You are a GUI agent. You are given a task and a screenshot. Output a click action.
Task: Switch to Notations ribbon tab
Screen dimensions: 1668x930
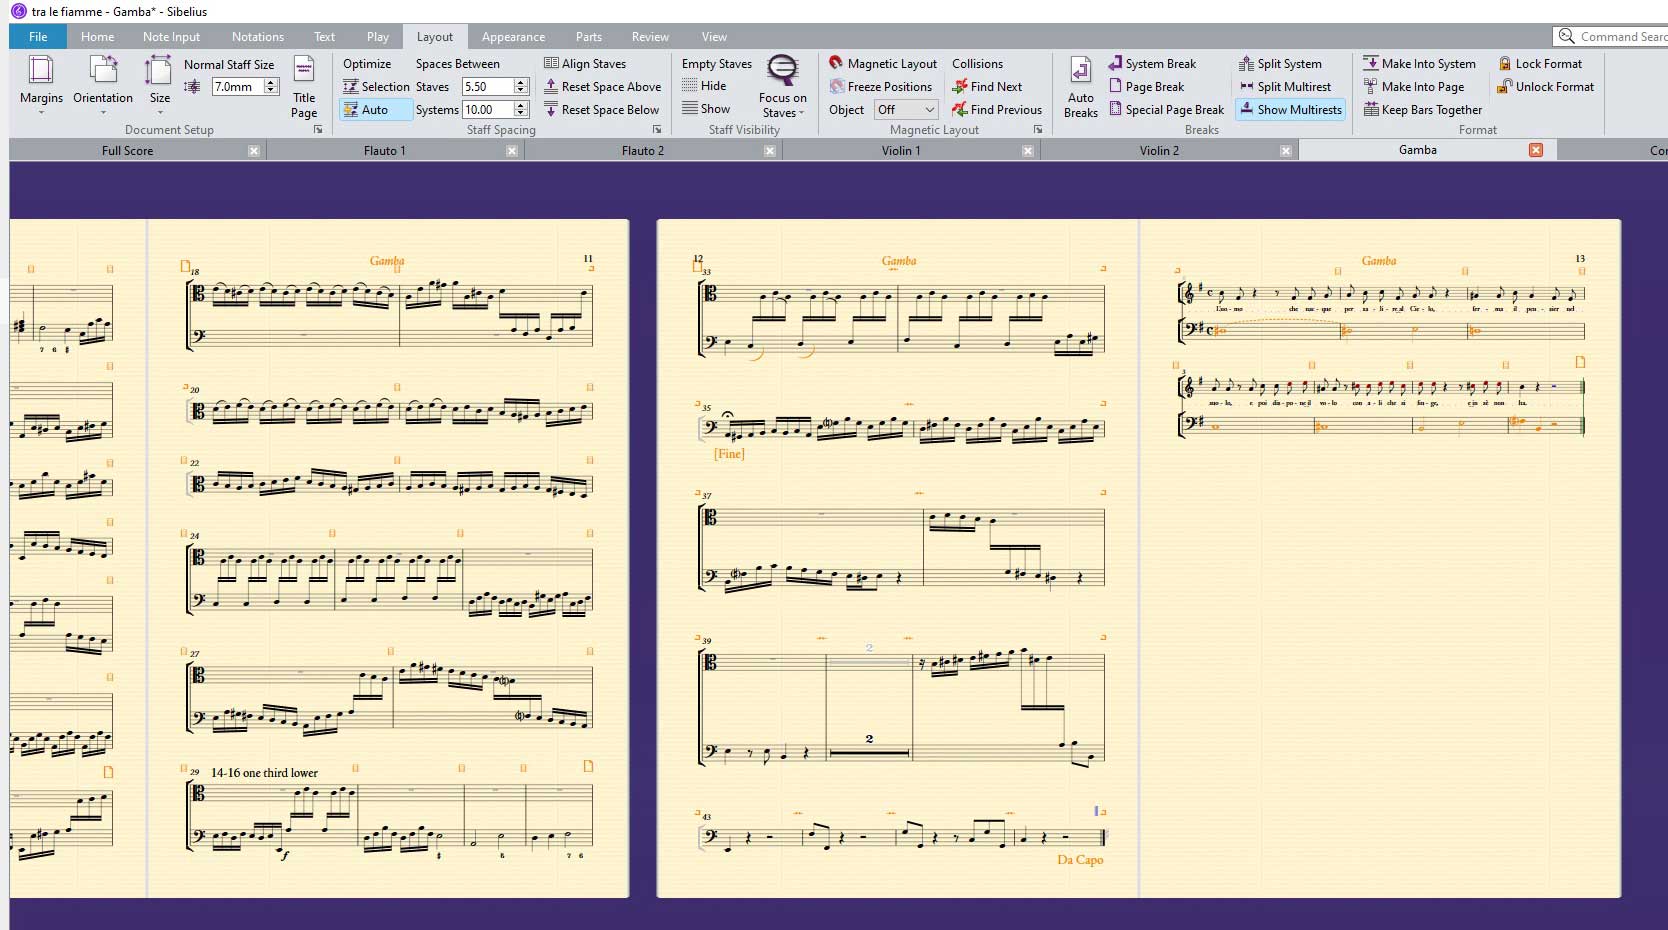pyautogui.click(x=258, y=37)
